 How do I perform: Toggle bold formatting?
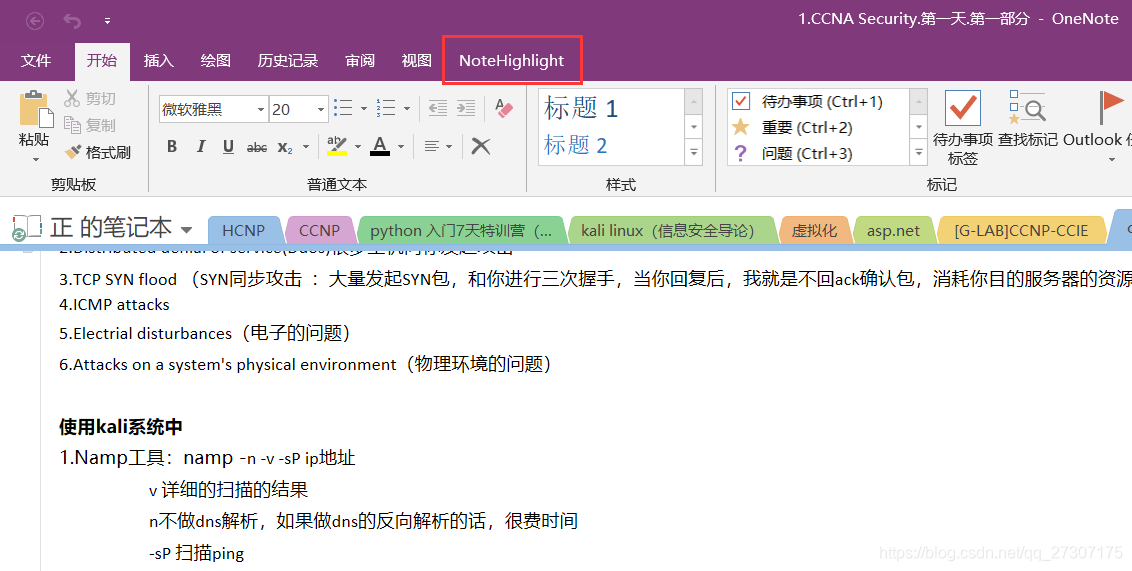(x=172, y=147)
